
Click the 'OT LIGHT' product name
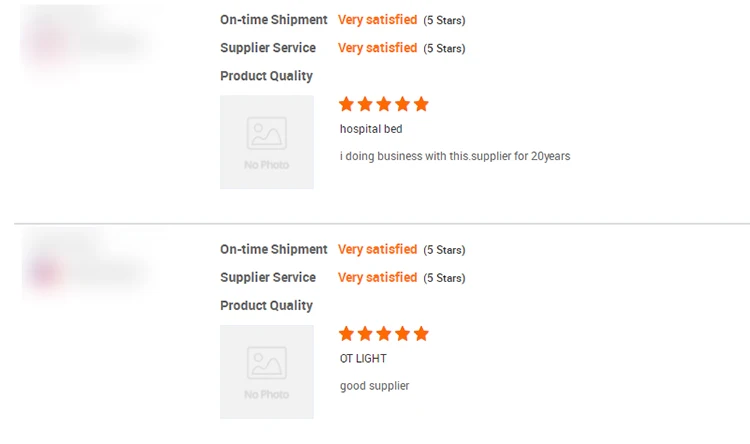pyautogui.click(x=363, y=359)
